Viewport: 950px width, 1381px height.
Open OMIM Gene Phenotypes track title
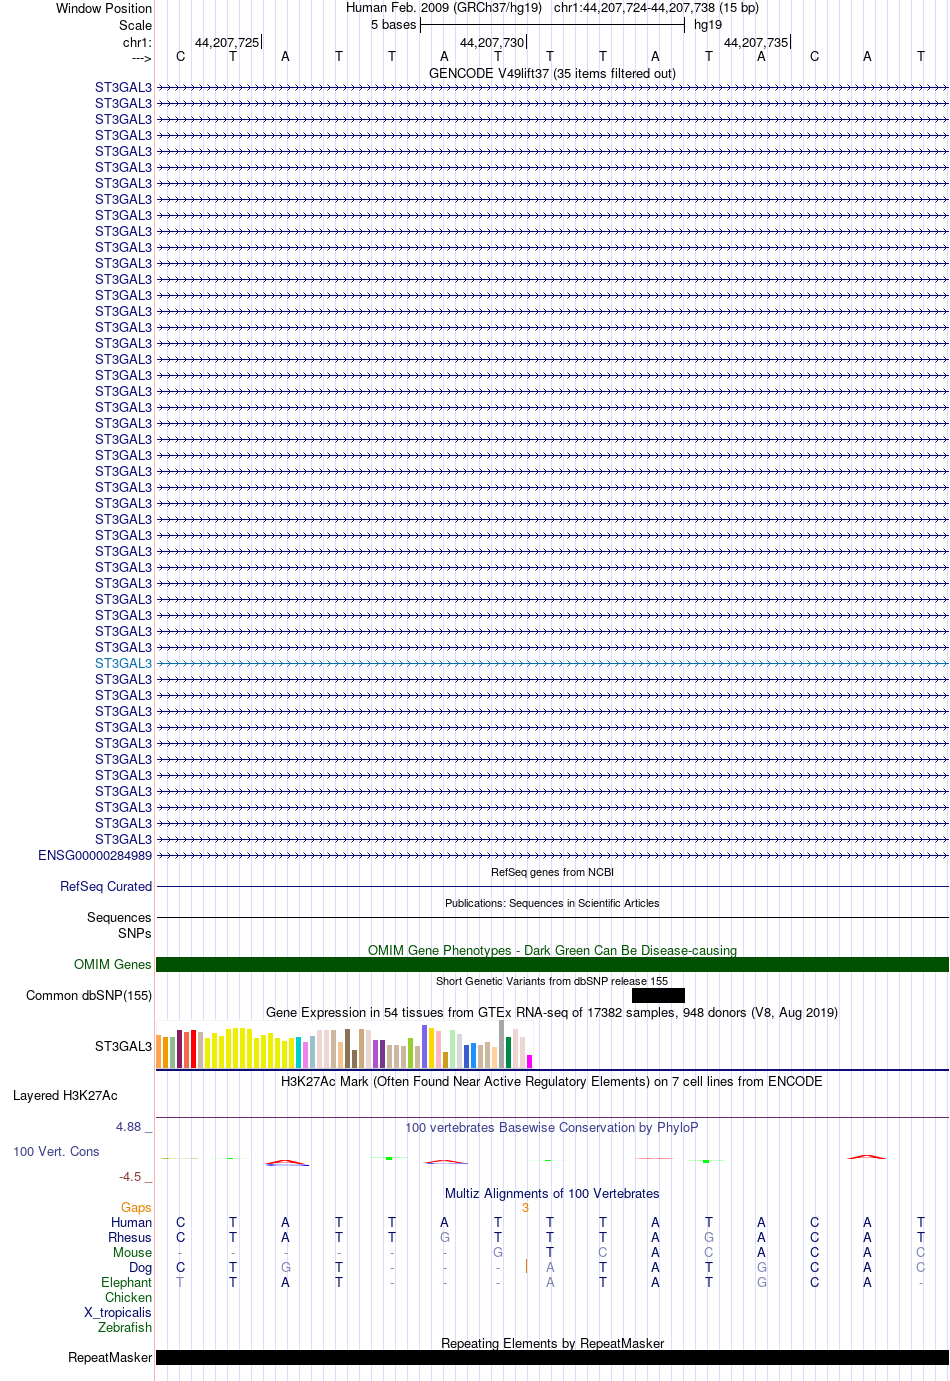pyautogui.click(x=552, y=950)
